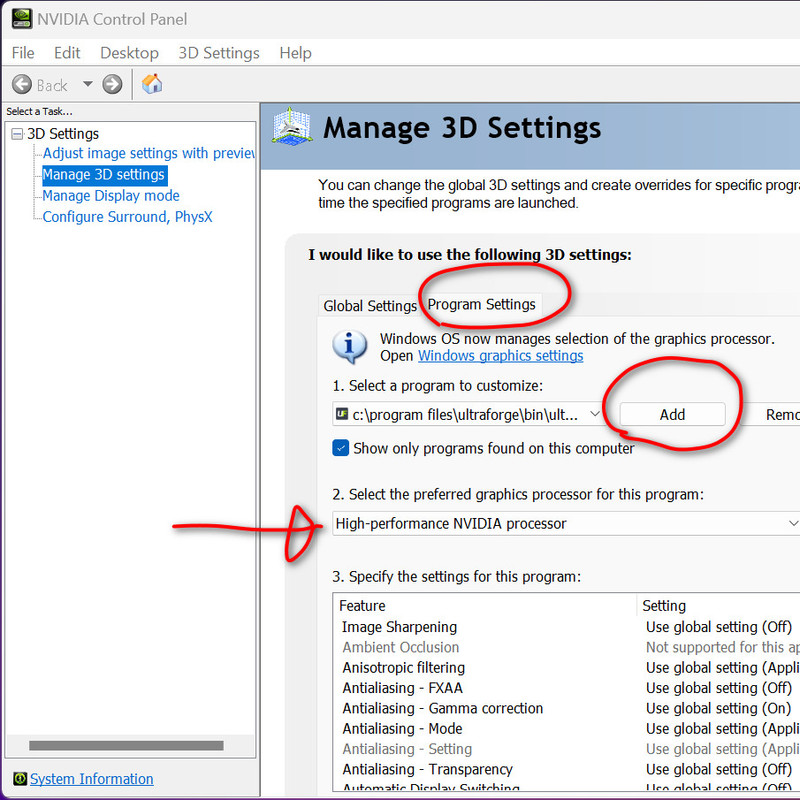Open the preferred graphics processor dropdown
The width and height of the screenshot is (800, 800).
[566, 523]
